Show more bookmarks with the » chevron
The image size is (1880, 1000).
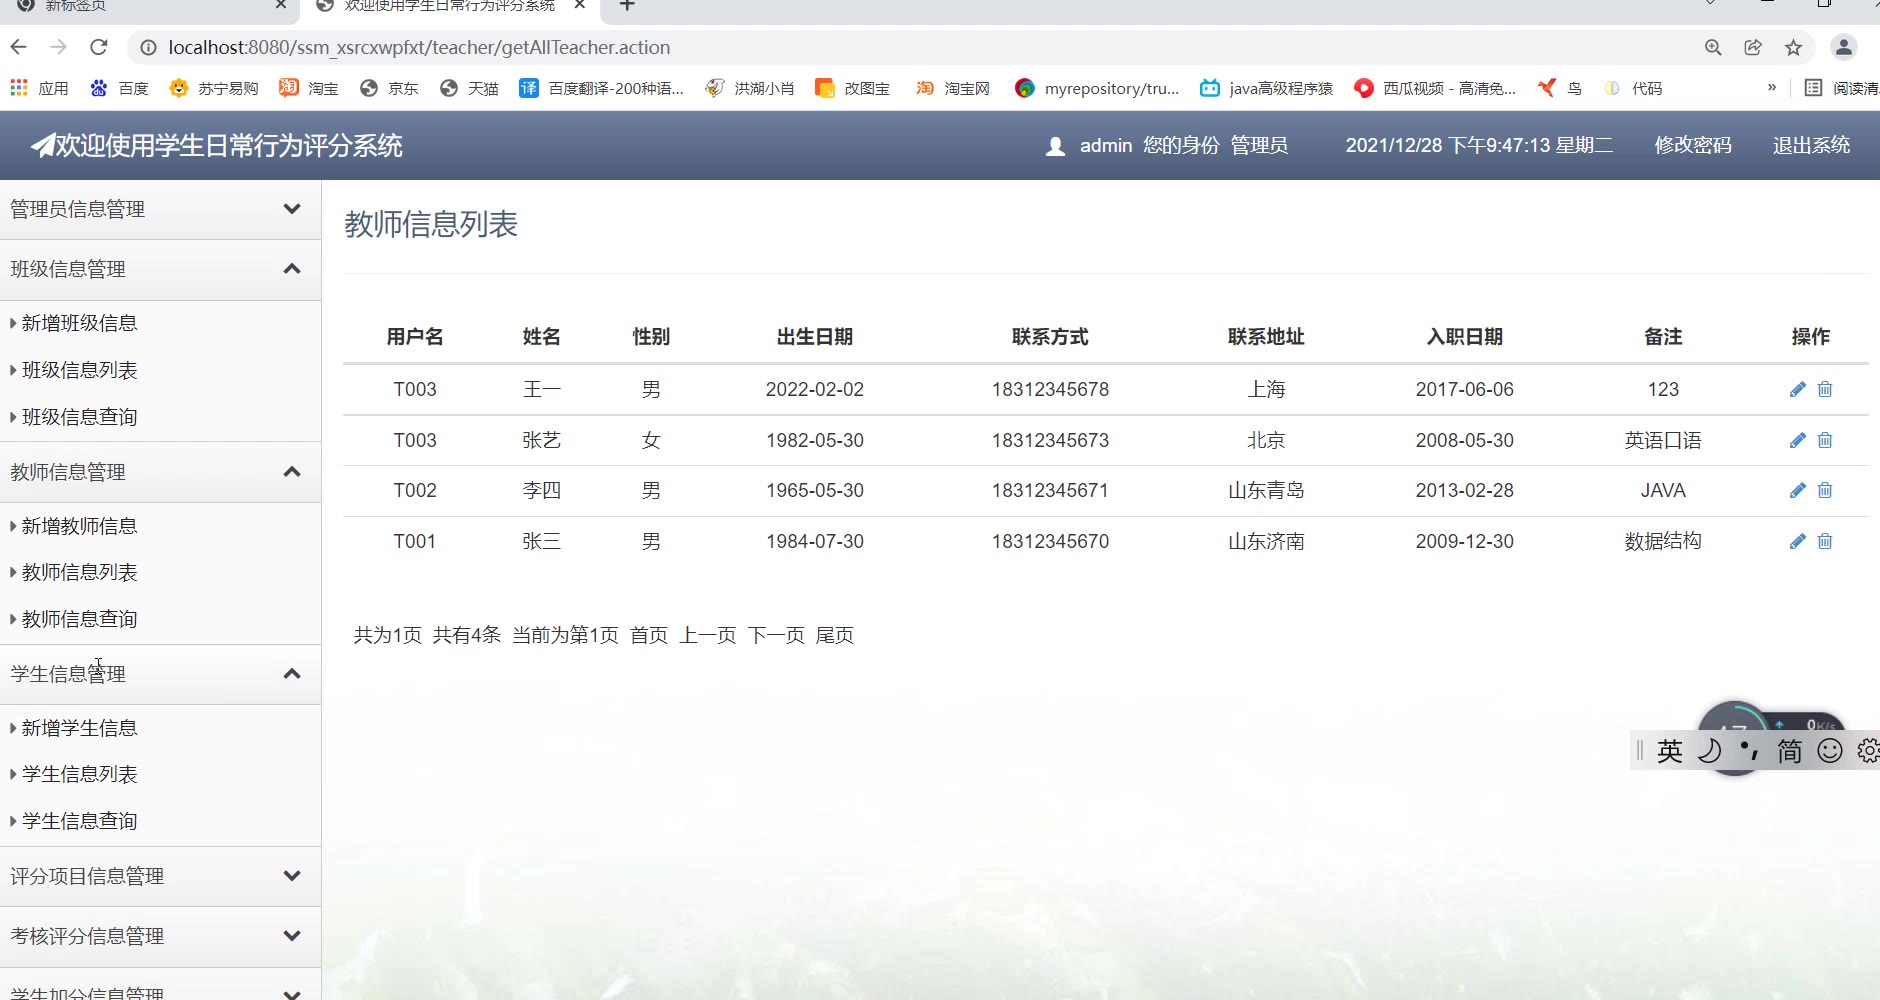pos(1772,87)
